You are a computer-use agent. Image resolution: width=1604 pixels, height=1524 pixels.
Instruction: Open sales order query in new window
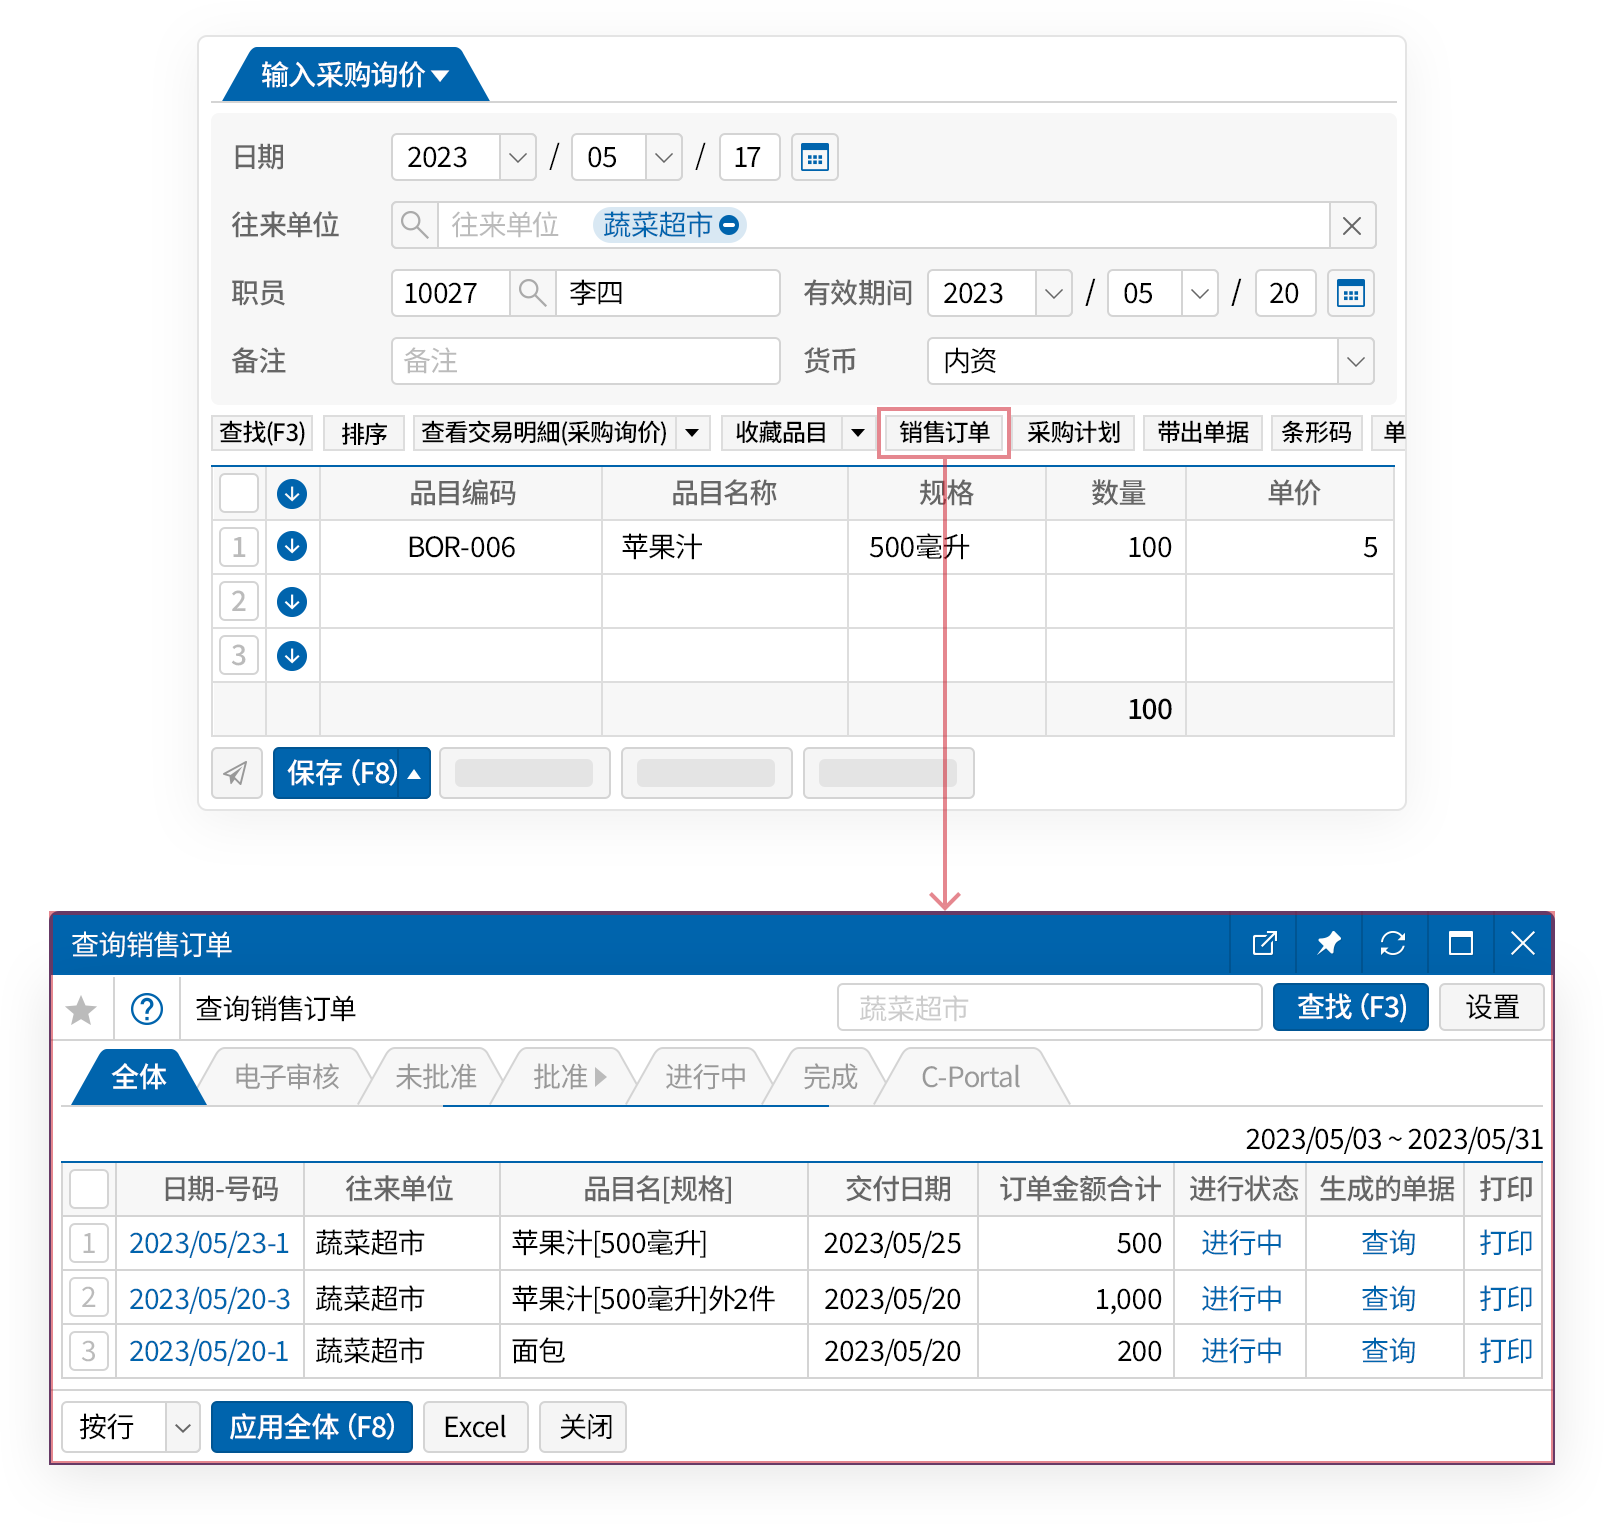click(x=1264, y=943)
